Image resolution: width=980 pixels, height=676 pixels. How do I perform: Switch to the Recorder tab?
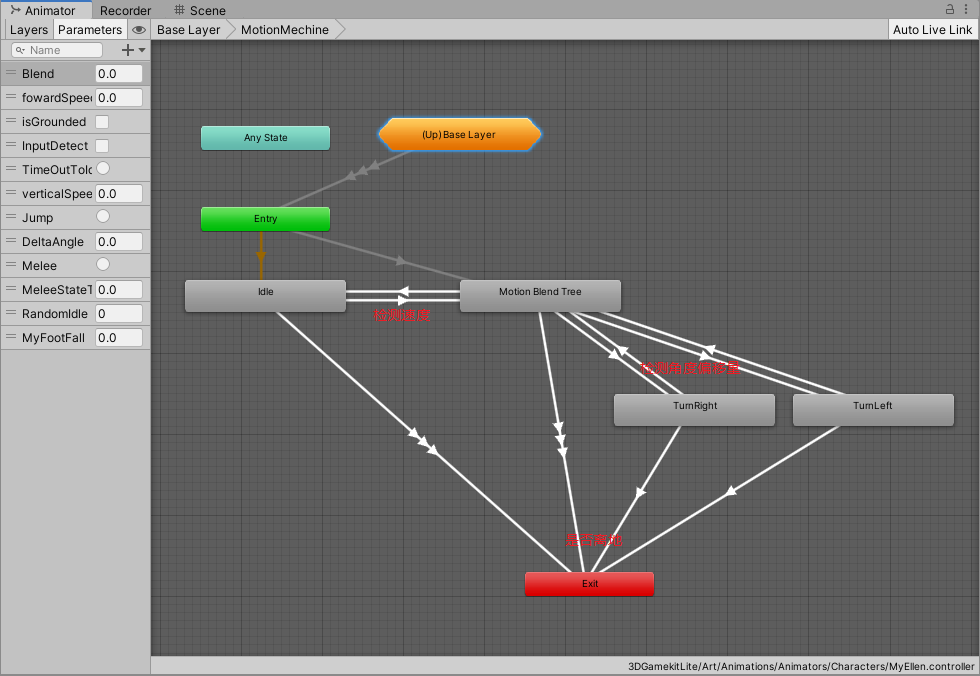(x=125, y=10)
